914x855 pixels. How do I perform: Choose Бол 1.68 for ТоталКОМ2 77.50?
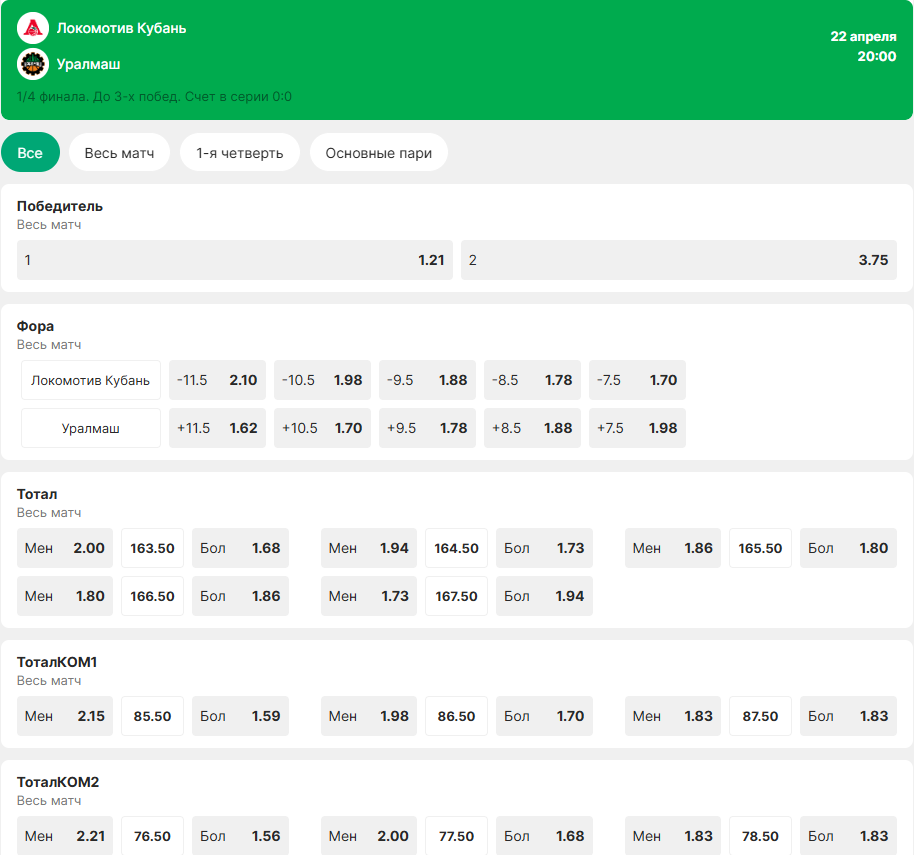coord(544,836)
